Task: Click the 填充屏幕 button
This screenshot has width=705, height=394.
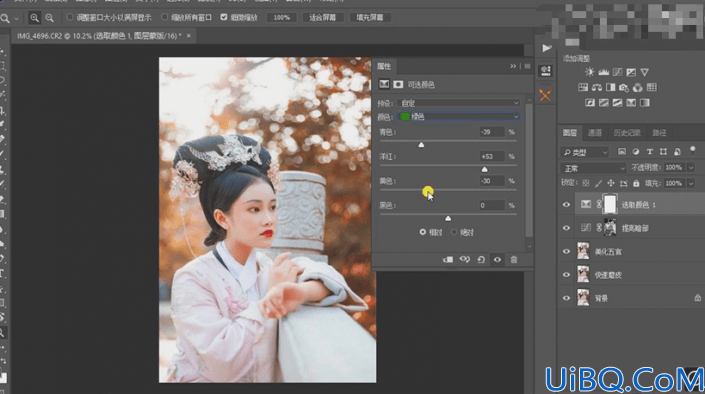Action: click(x=370, y=18)
